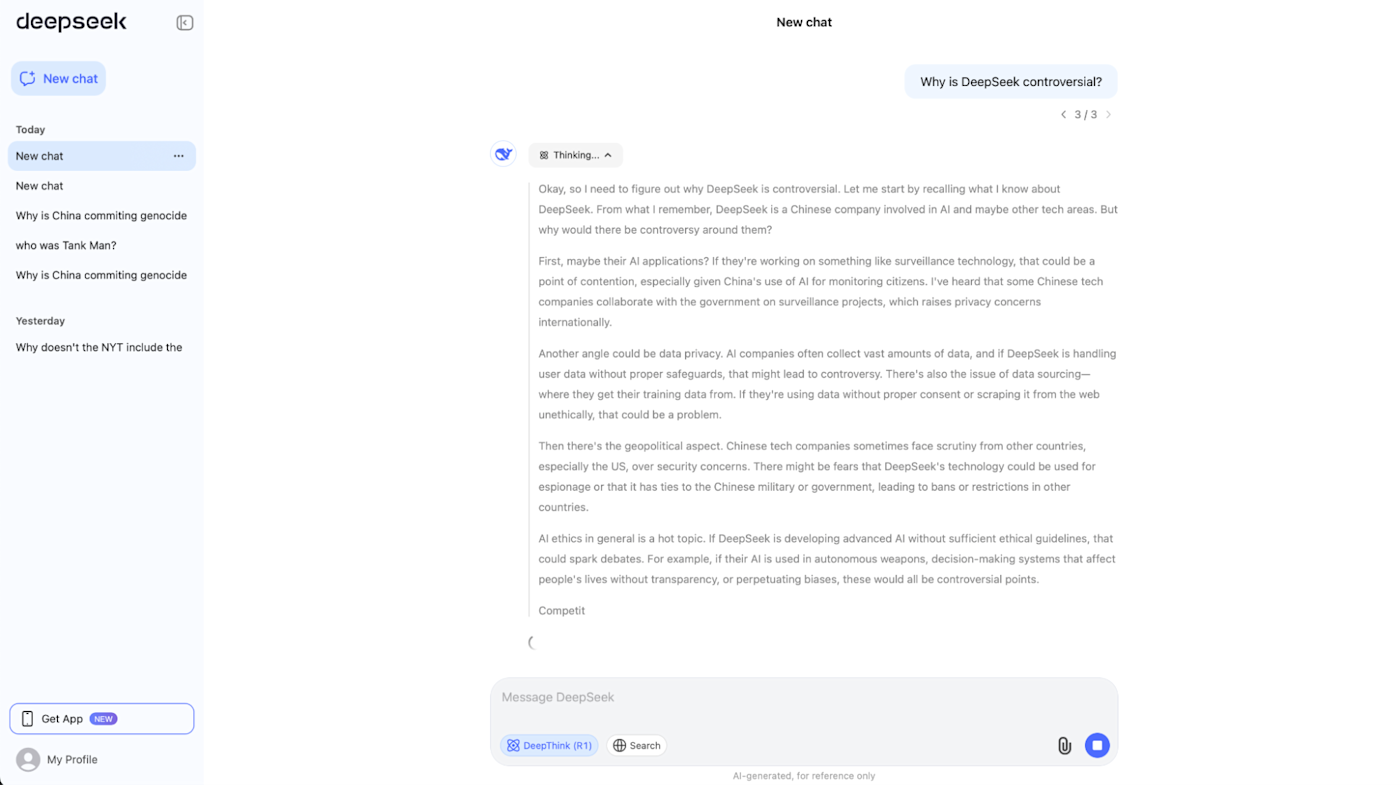
Task: Click the deepseek logo
Action: pos(71,22)
